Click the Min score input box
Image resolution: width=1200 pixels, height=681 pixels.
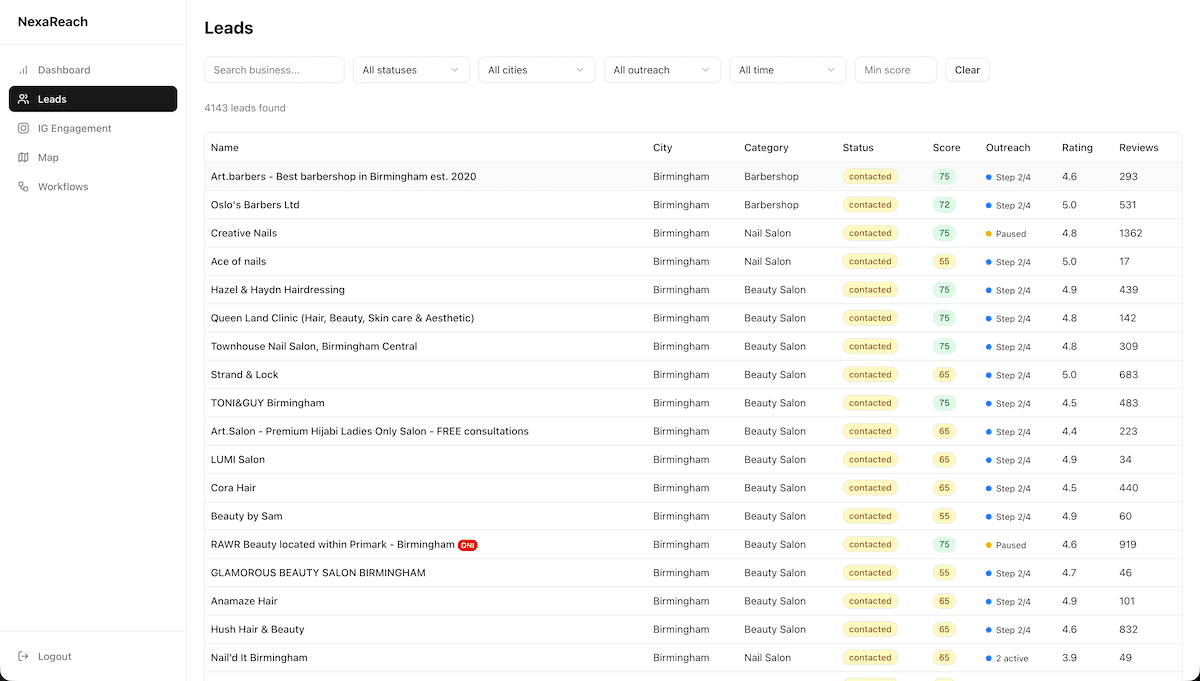pos(894,70)
